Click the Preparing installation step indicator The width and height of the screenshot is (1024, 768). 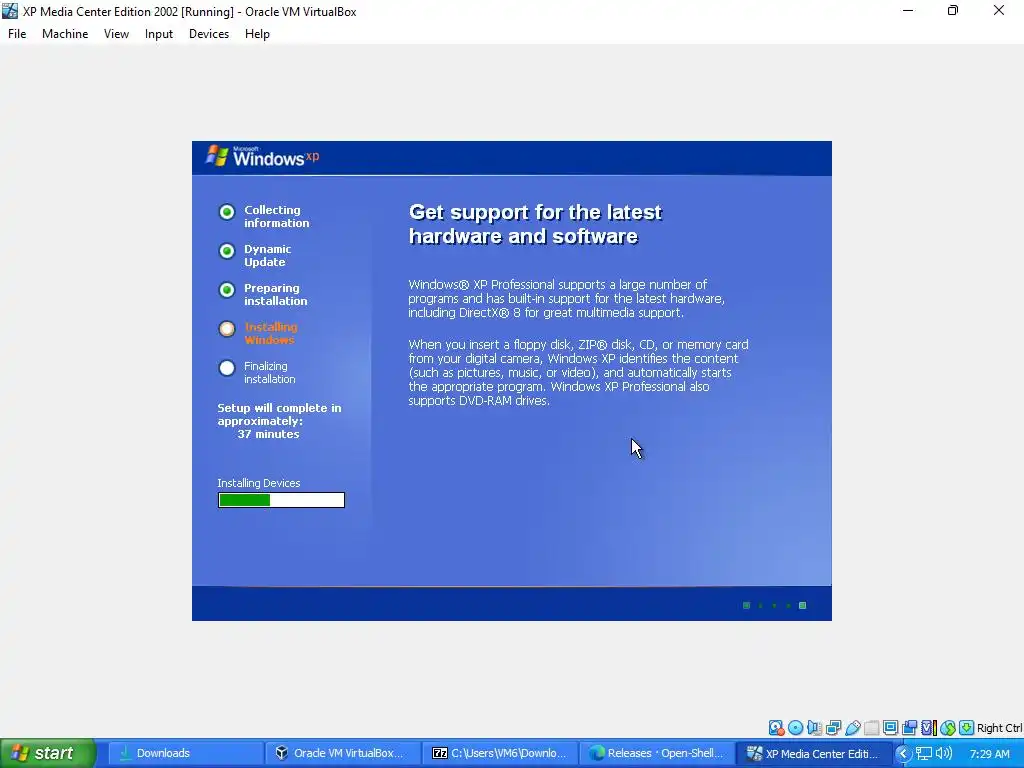[x=227, y=290]
